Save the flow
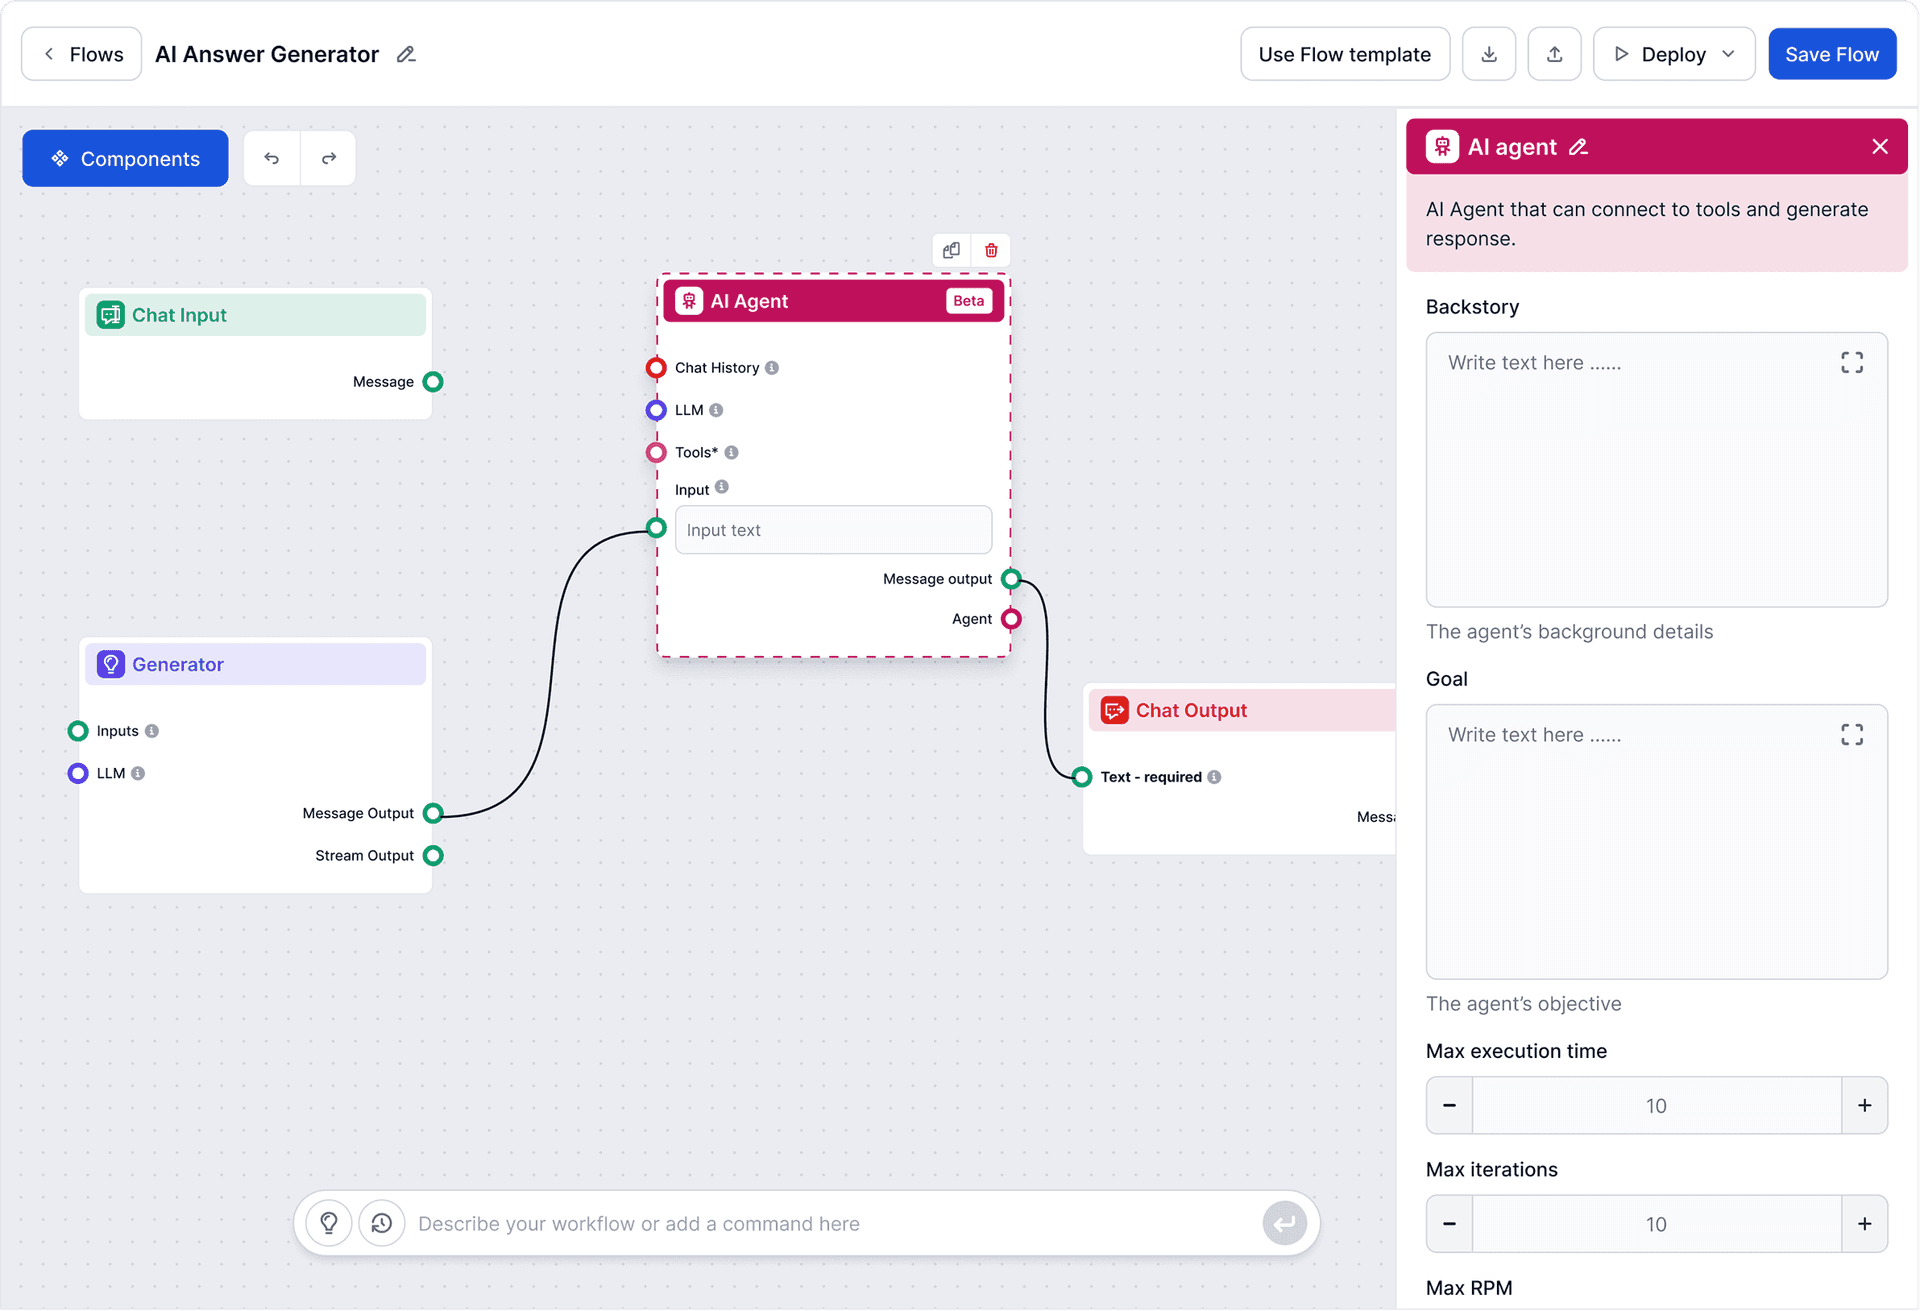Image resolution: width=1920 pixels, height=1311 pixels. coord(1832,53)
